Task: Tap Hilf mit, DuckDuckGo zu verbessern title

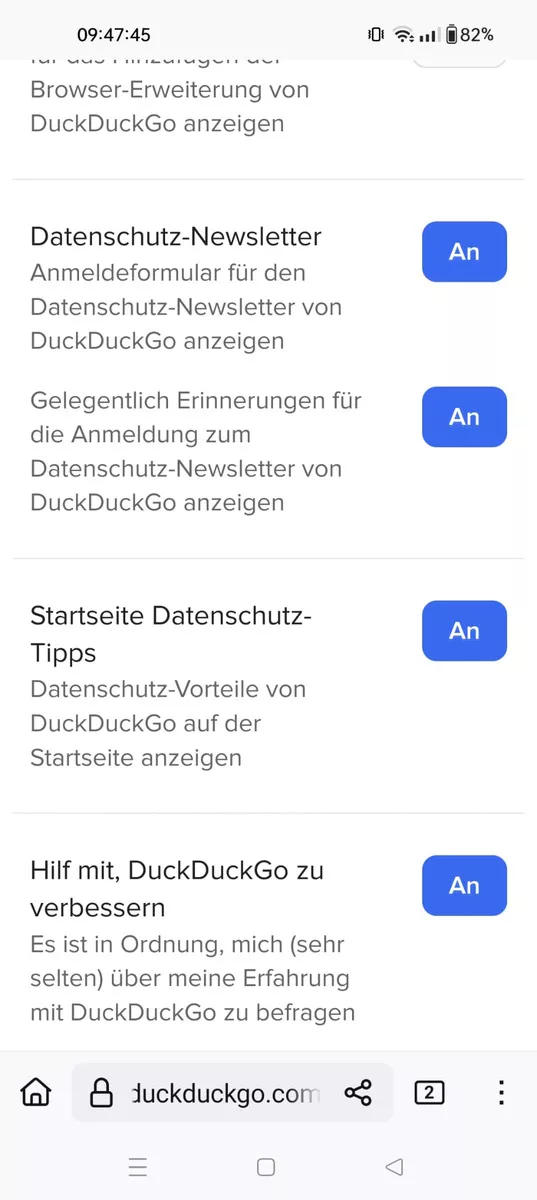Action: point(177,888)
